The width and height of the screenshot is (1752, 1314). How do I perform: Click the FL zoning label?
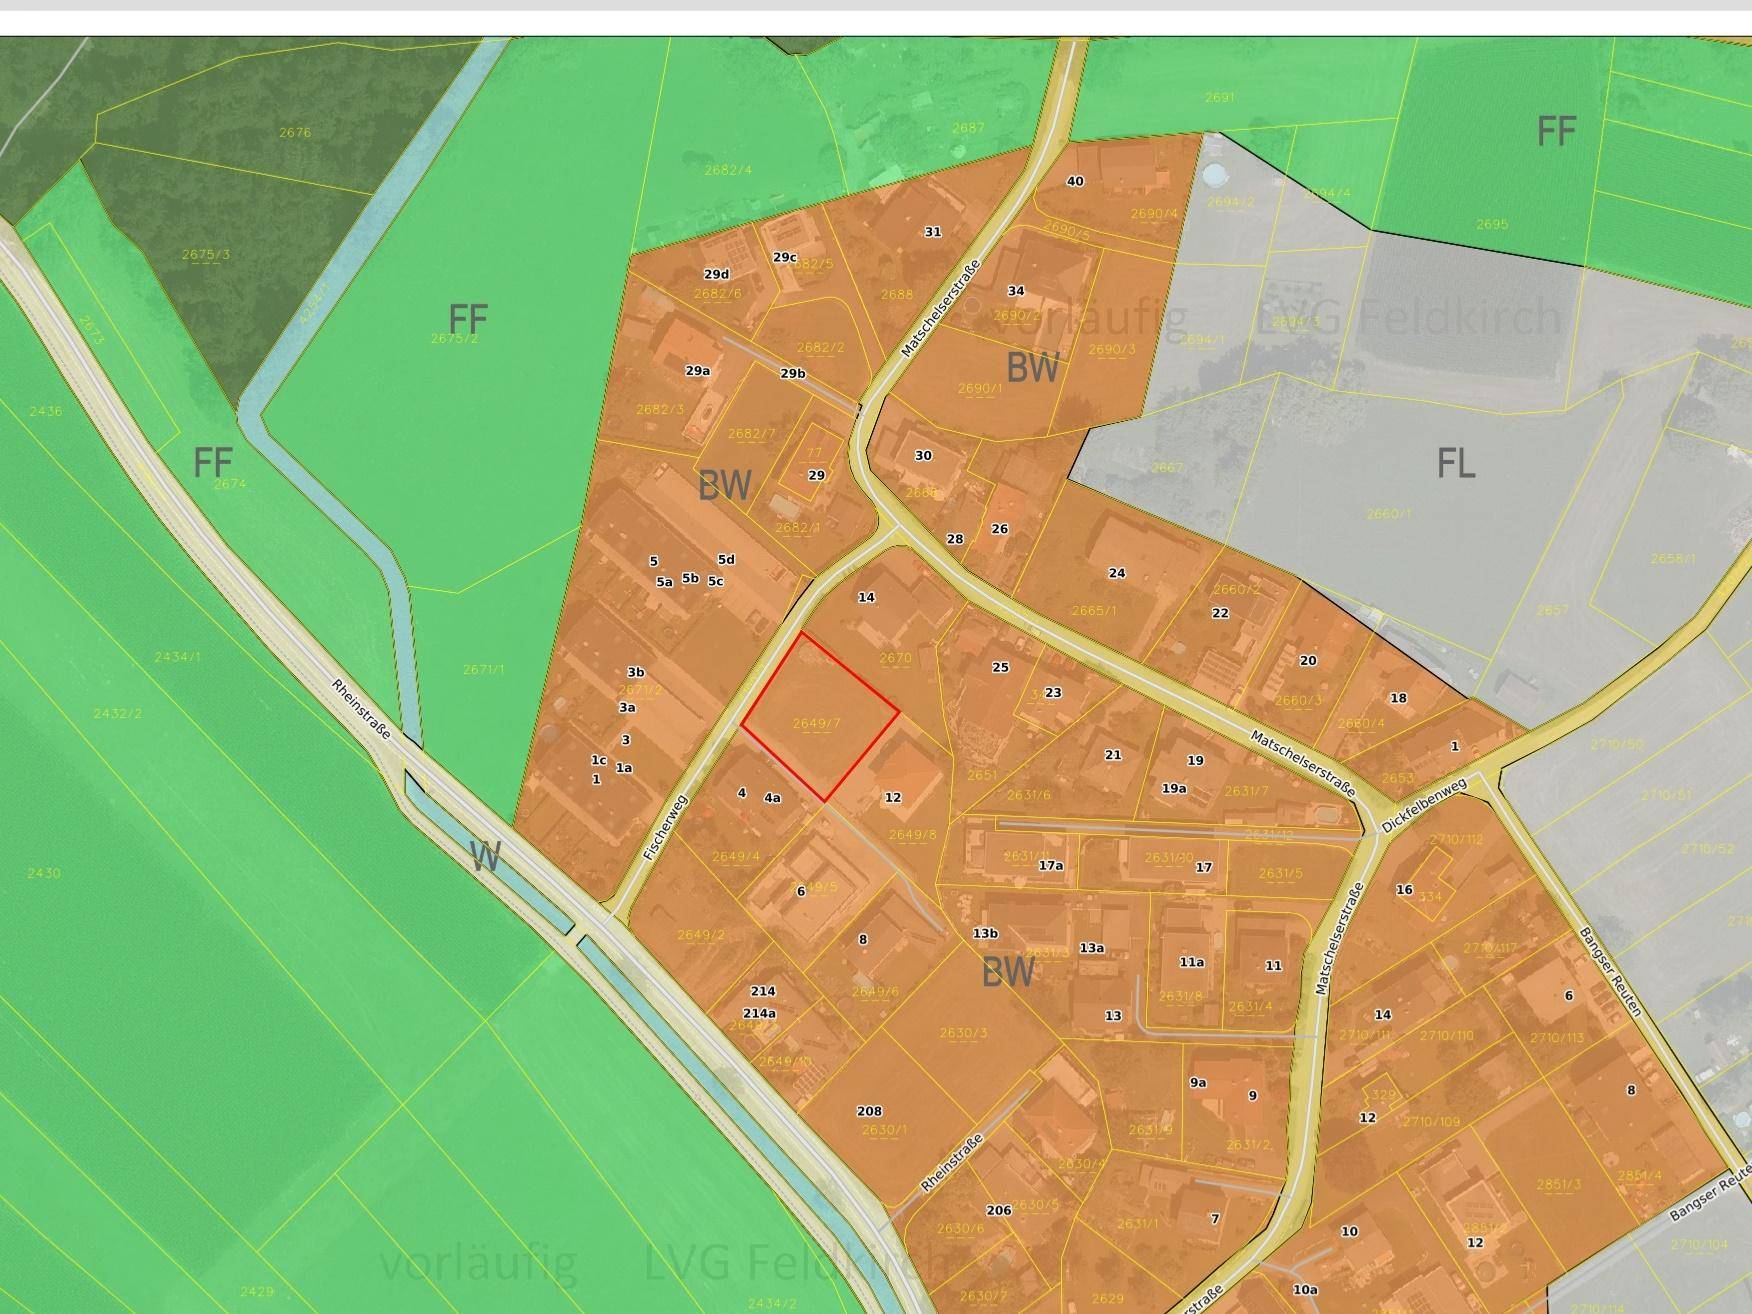(1456, 464)
